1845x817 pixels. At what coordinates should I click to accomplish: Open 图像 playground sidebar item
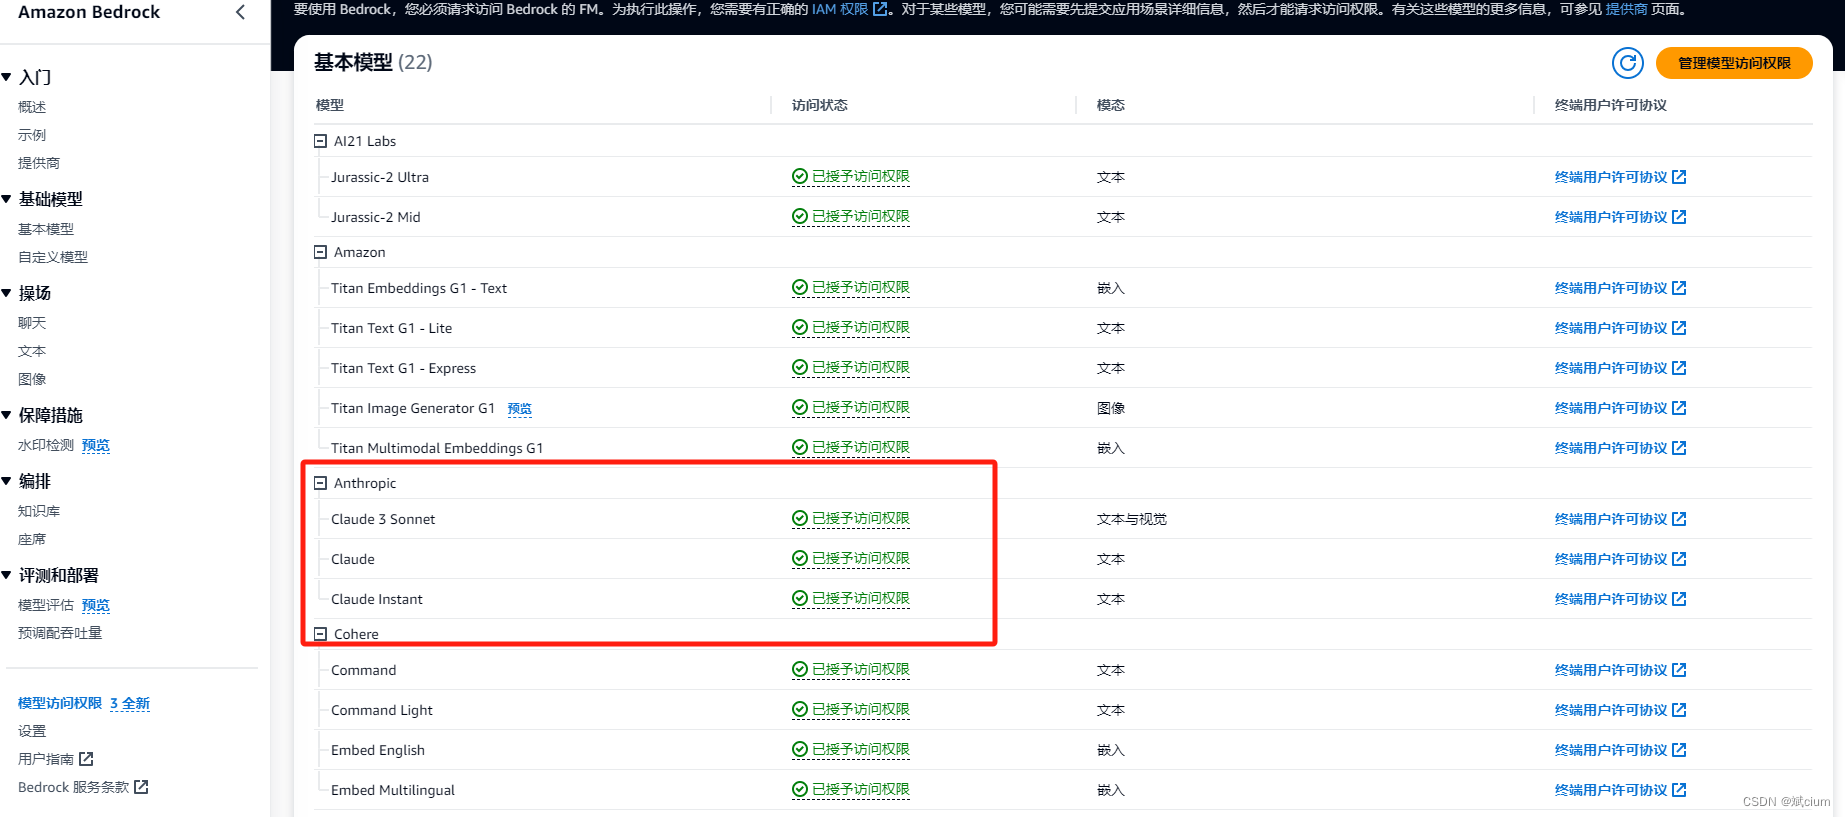click(x=32, y=379)
